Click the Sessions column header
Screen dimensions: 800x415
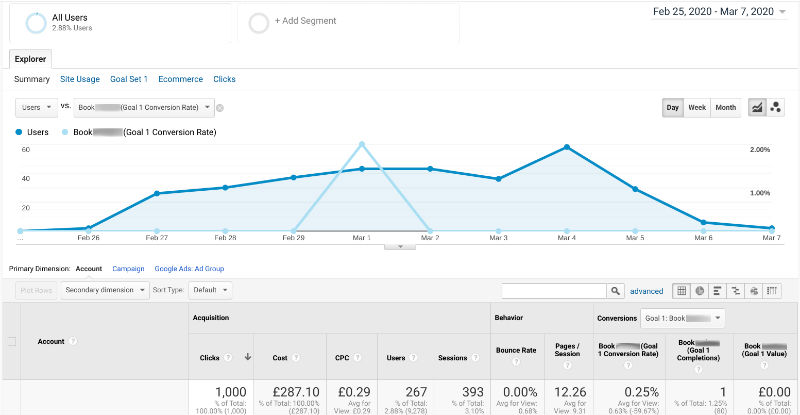pyautogui.click(x=453, y=358)
